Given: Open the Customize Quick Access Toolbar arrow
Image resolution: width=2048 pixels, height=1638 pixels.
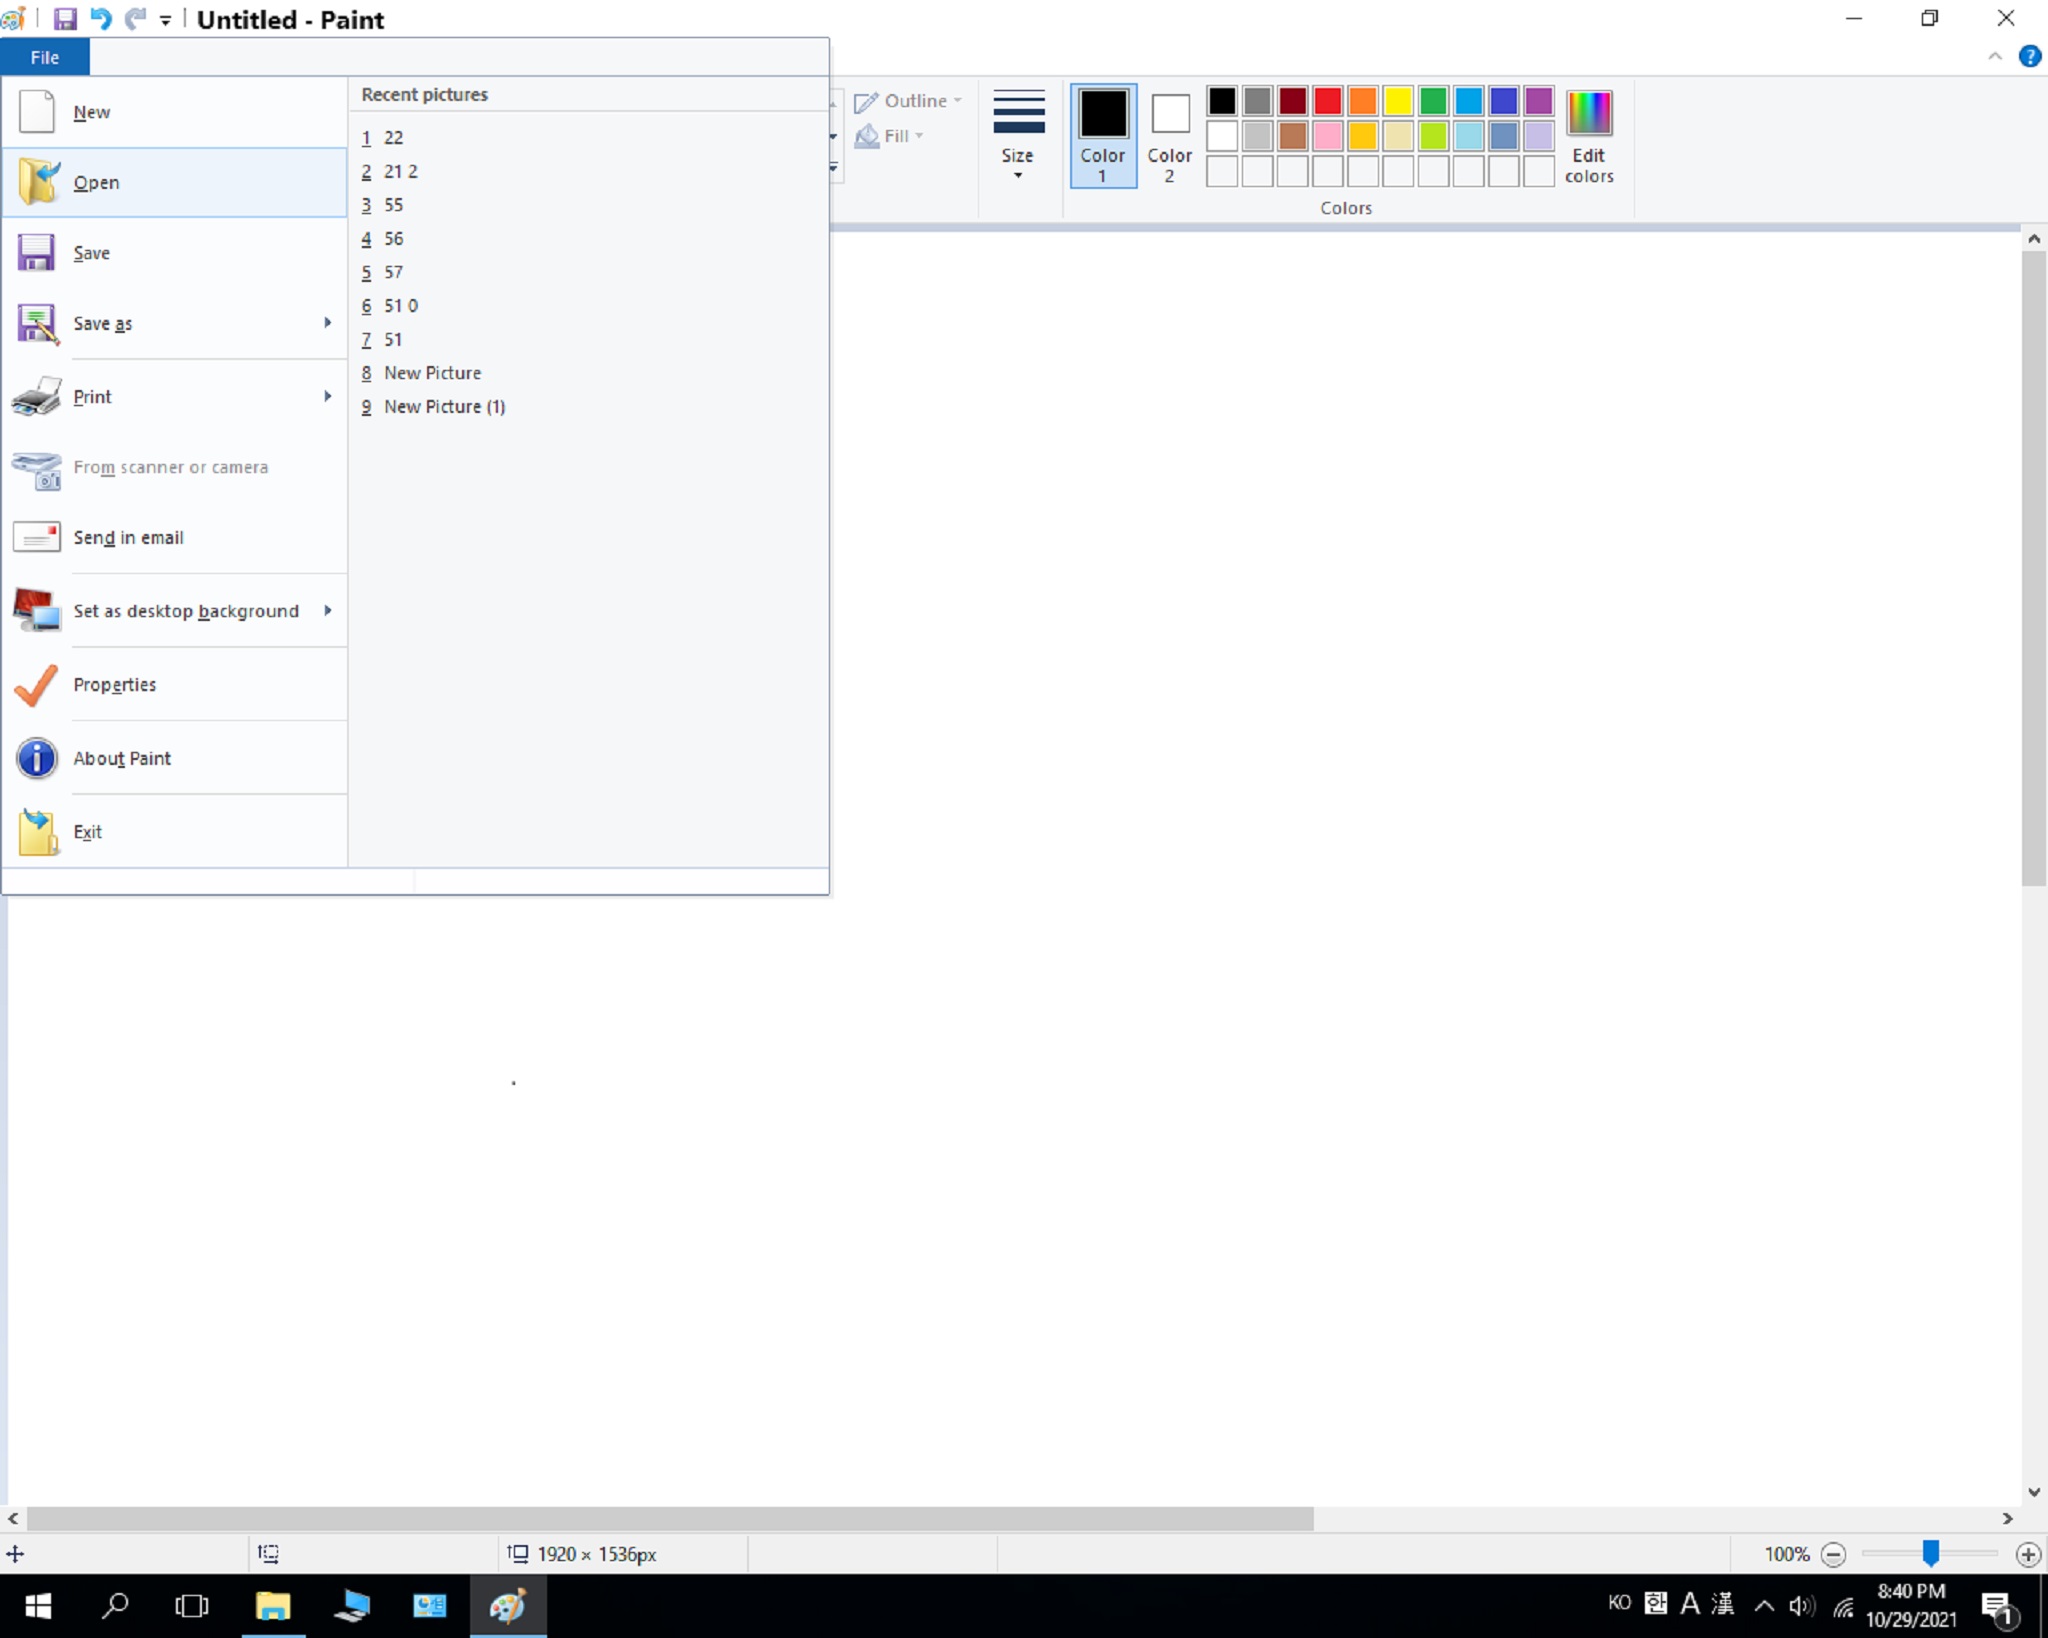Looking at the screenshot, I should pyautogui.click(x=165, y=20).
